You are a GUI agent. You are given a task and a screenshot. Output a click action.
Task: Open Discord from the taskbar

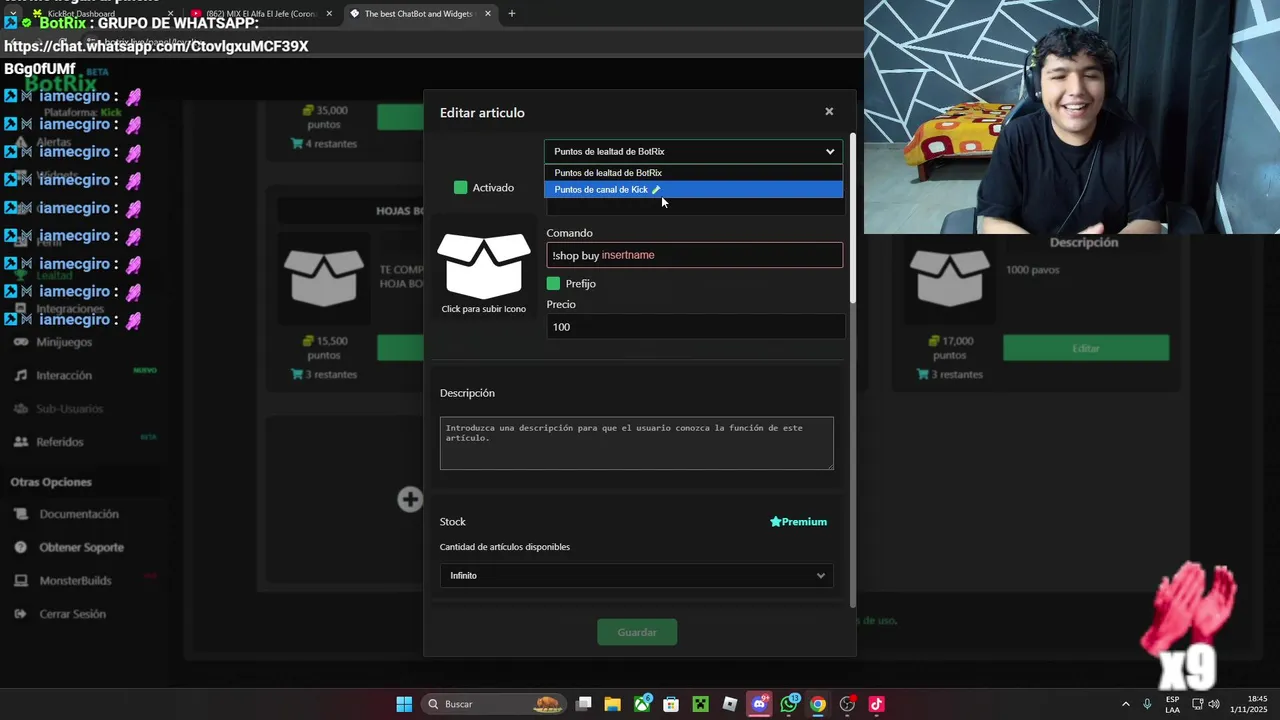tap(759, 704)
